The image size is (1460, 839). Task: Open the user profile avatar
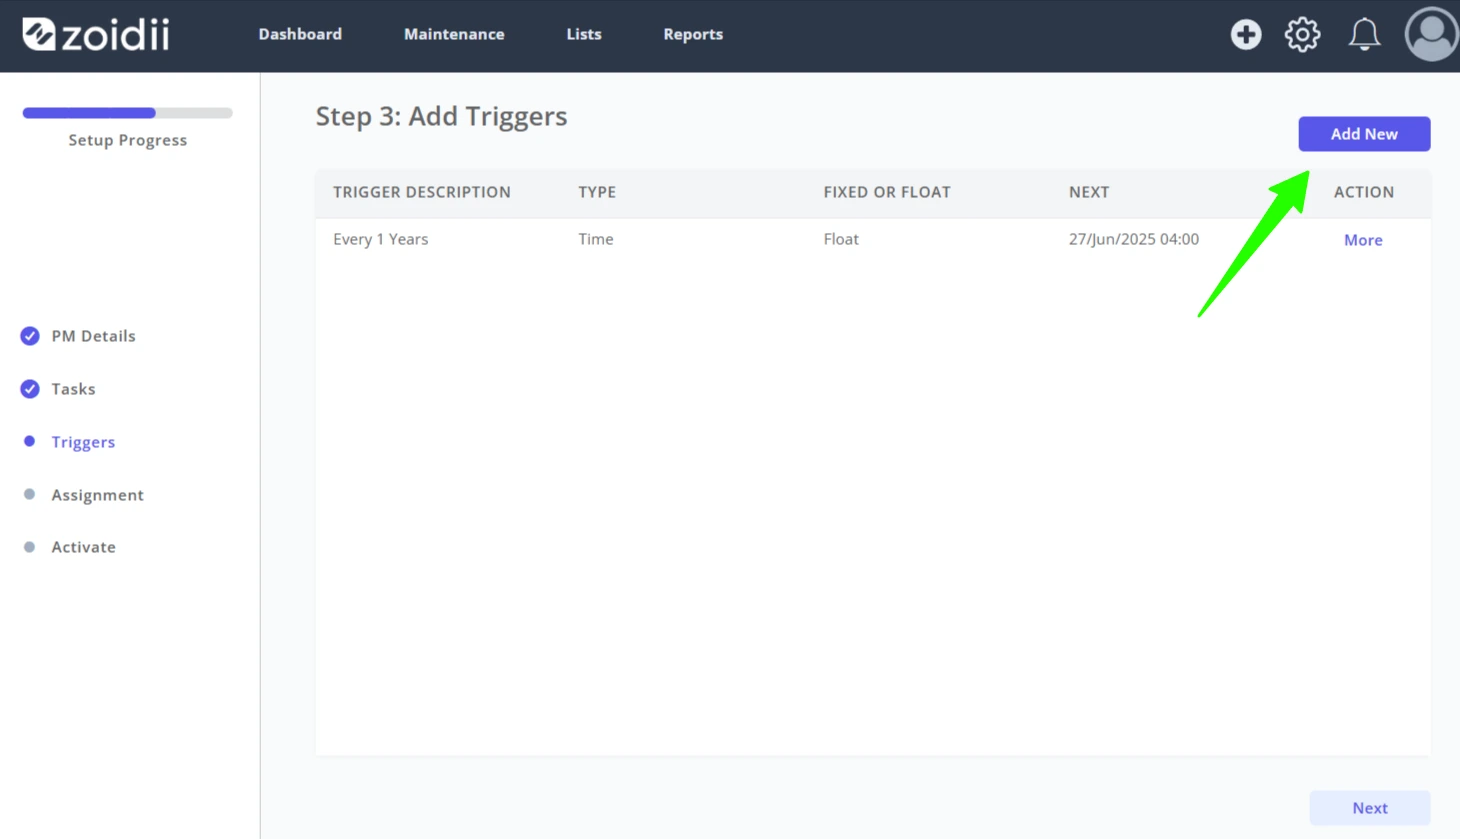[1432, 34]
